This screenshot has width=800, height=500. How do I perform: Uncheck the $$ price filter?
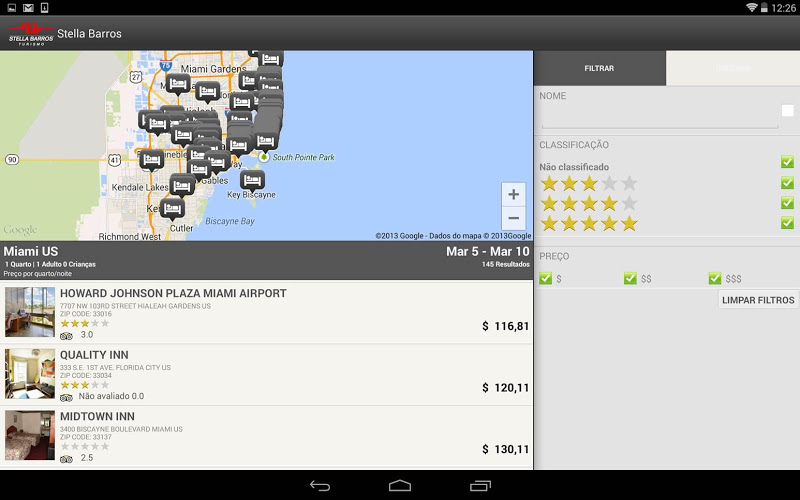[630, 278]
